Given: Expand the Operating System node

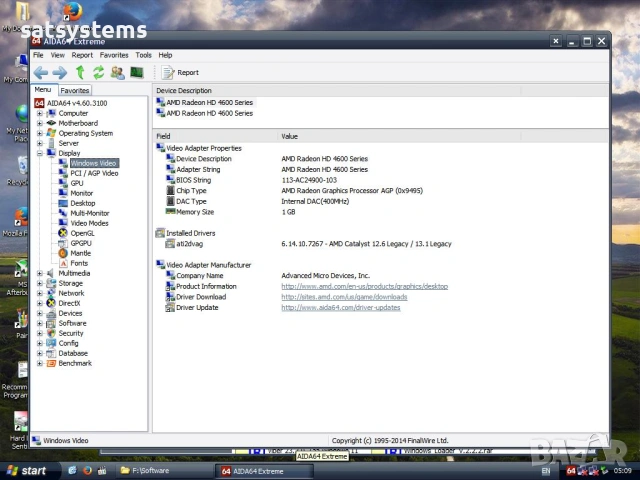Looking at the screenshot, I should click(40, 133).
